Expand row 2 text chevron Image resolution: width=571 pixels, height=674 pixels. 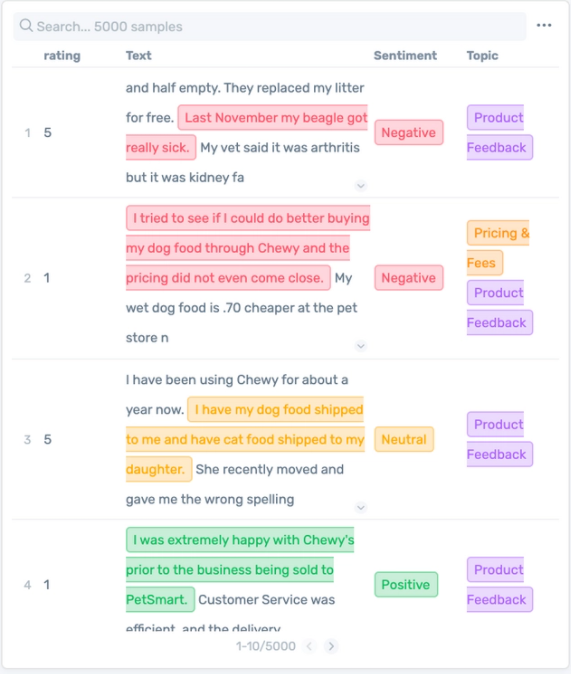[x=361, y=346]
